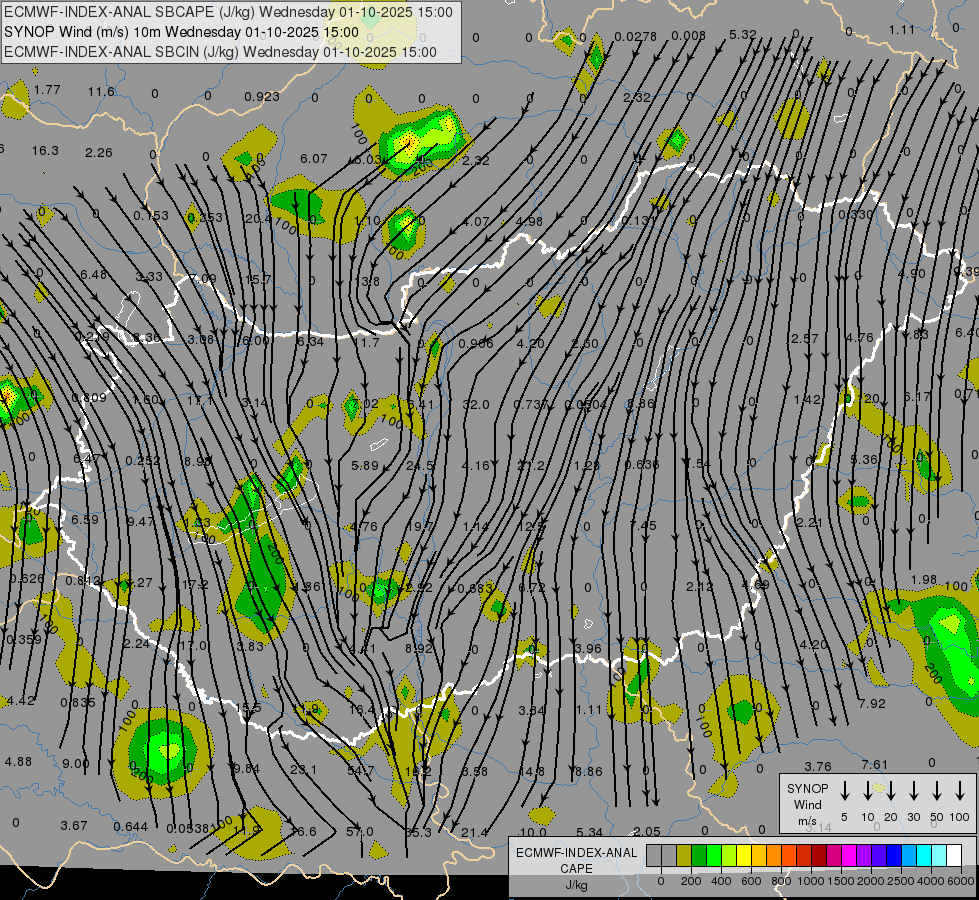The height and width of the screenshot is (900, 979).
Task: Click the map value 9.84
Action: click(245, 768)
